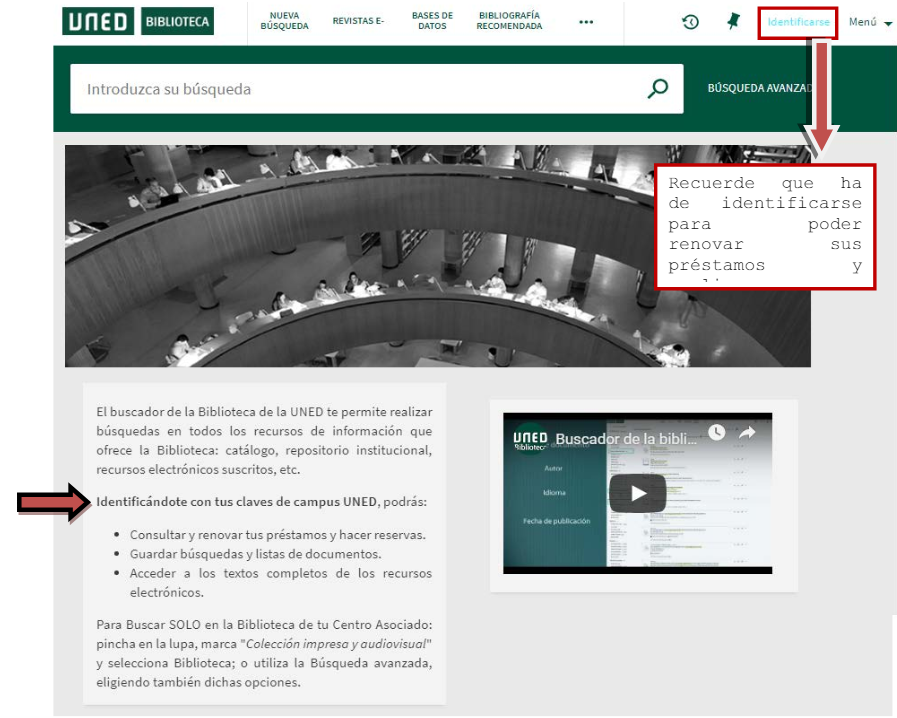Open the Nueva Búsqueda menu item
This screenshot has height=718, width=897.
tap(284, 21)
